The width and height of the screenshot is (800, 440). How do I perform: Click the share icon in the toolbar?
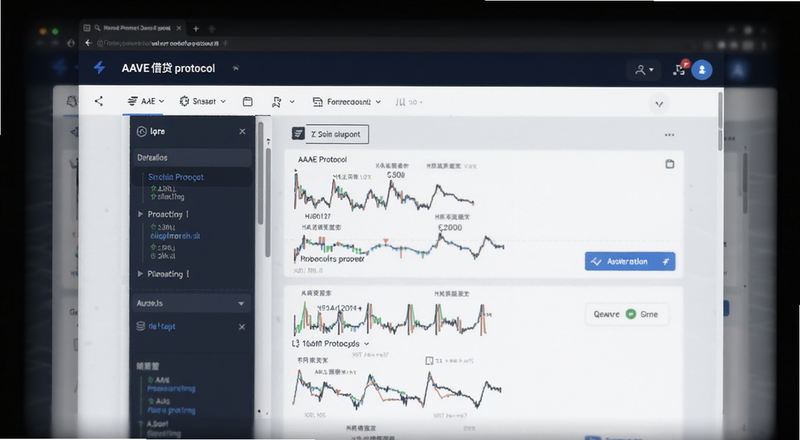99,102
